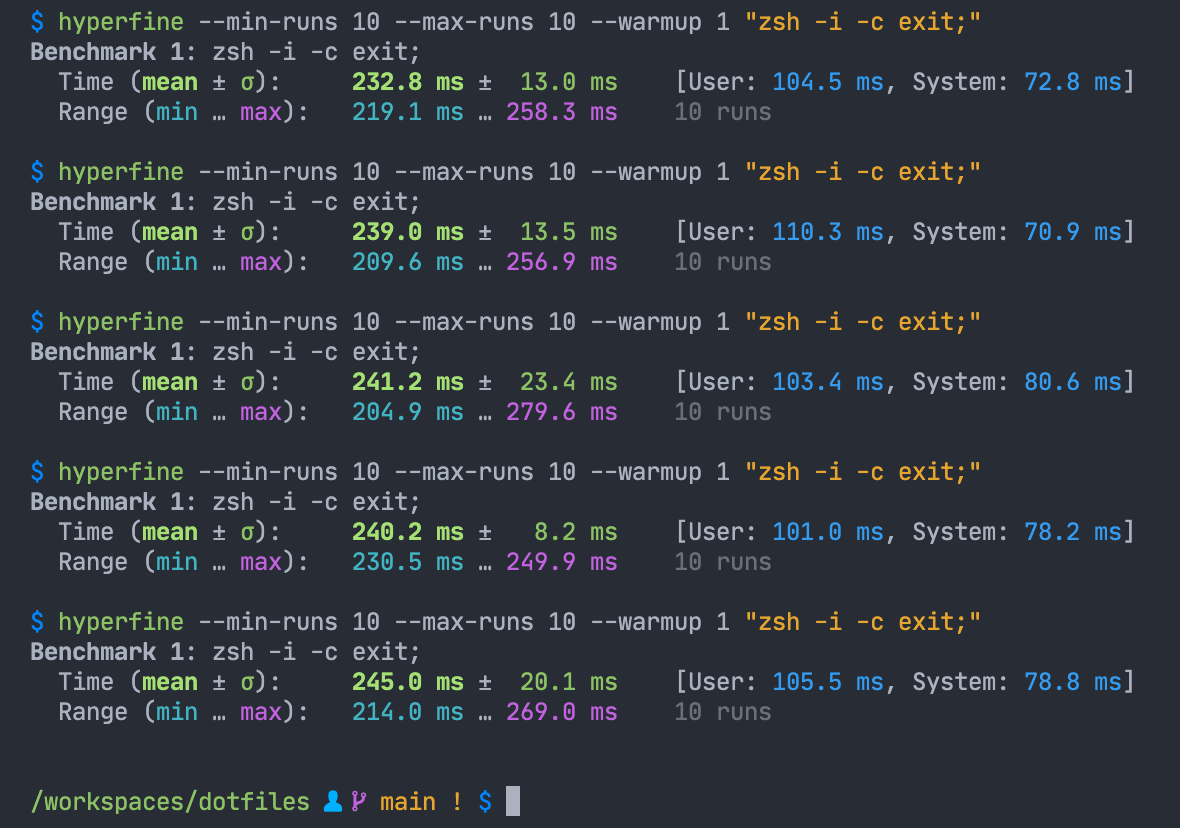Click the User time 104.5 ms

[x=828, y=81]
